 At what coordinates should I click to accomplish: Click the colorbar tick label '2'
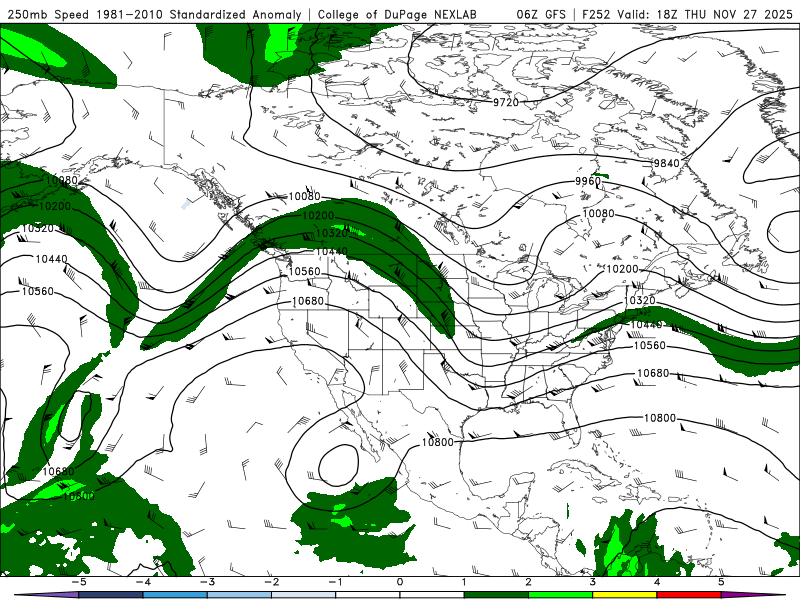click(x=528, y=582)
